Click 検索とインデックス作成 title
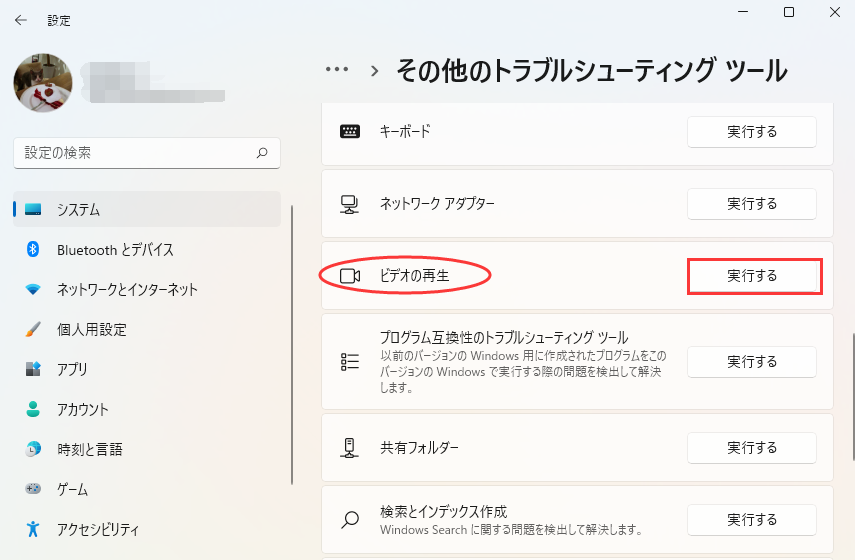Image resolution: width=855 pixels, height=560 pixels. click(x=443, y=511)
